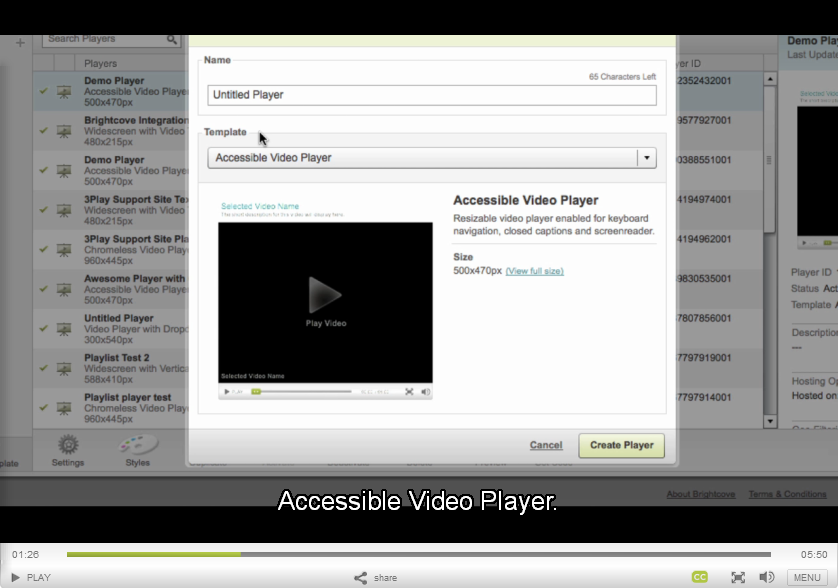Image resolution: width=839 pixels, height=588 pixels.
Task: Click the preview player's volume icon
Action: pos(425,392)
